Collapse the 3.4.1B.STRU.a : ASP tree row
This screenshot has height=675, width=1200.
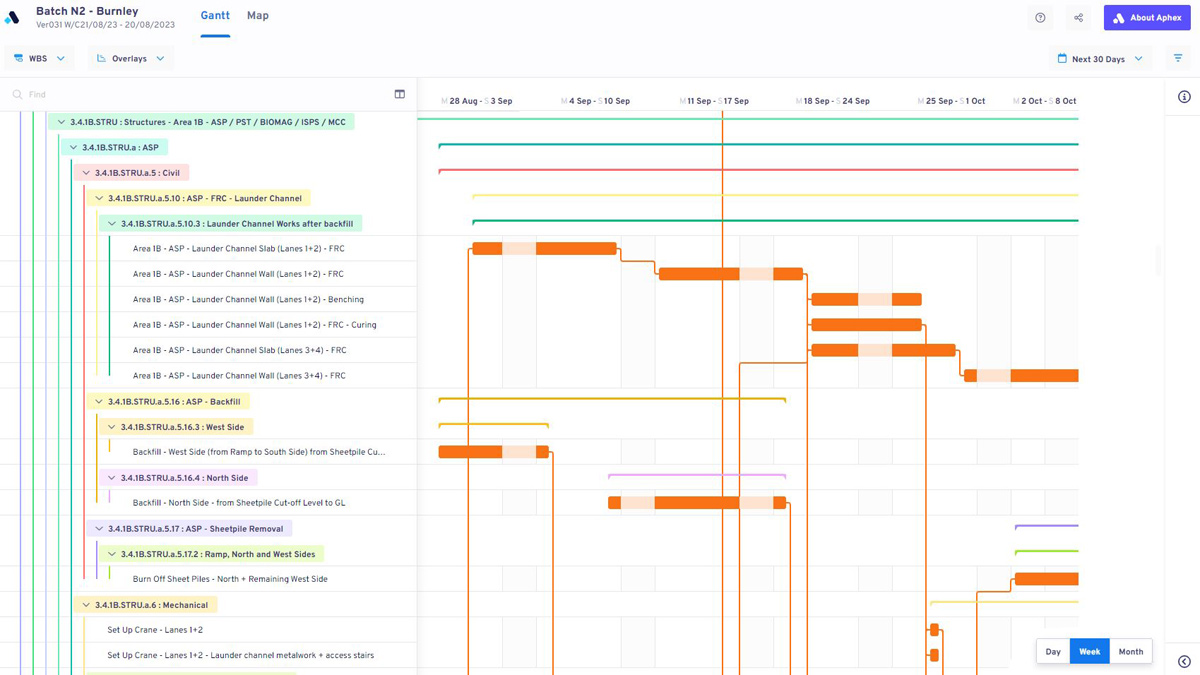pos(71,146)
